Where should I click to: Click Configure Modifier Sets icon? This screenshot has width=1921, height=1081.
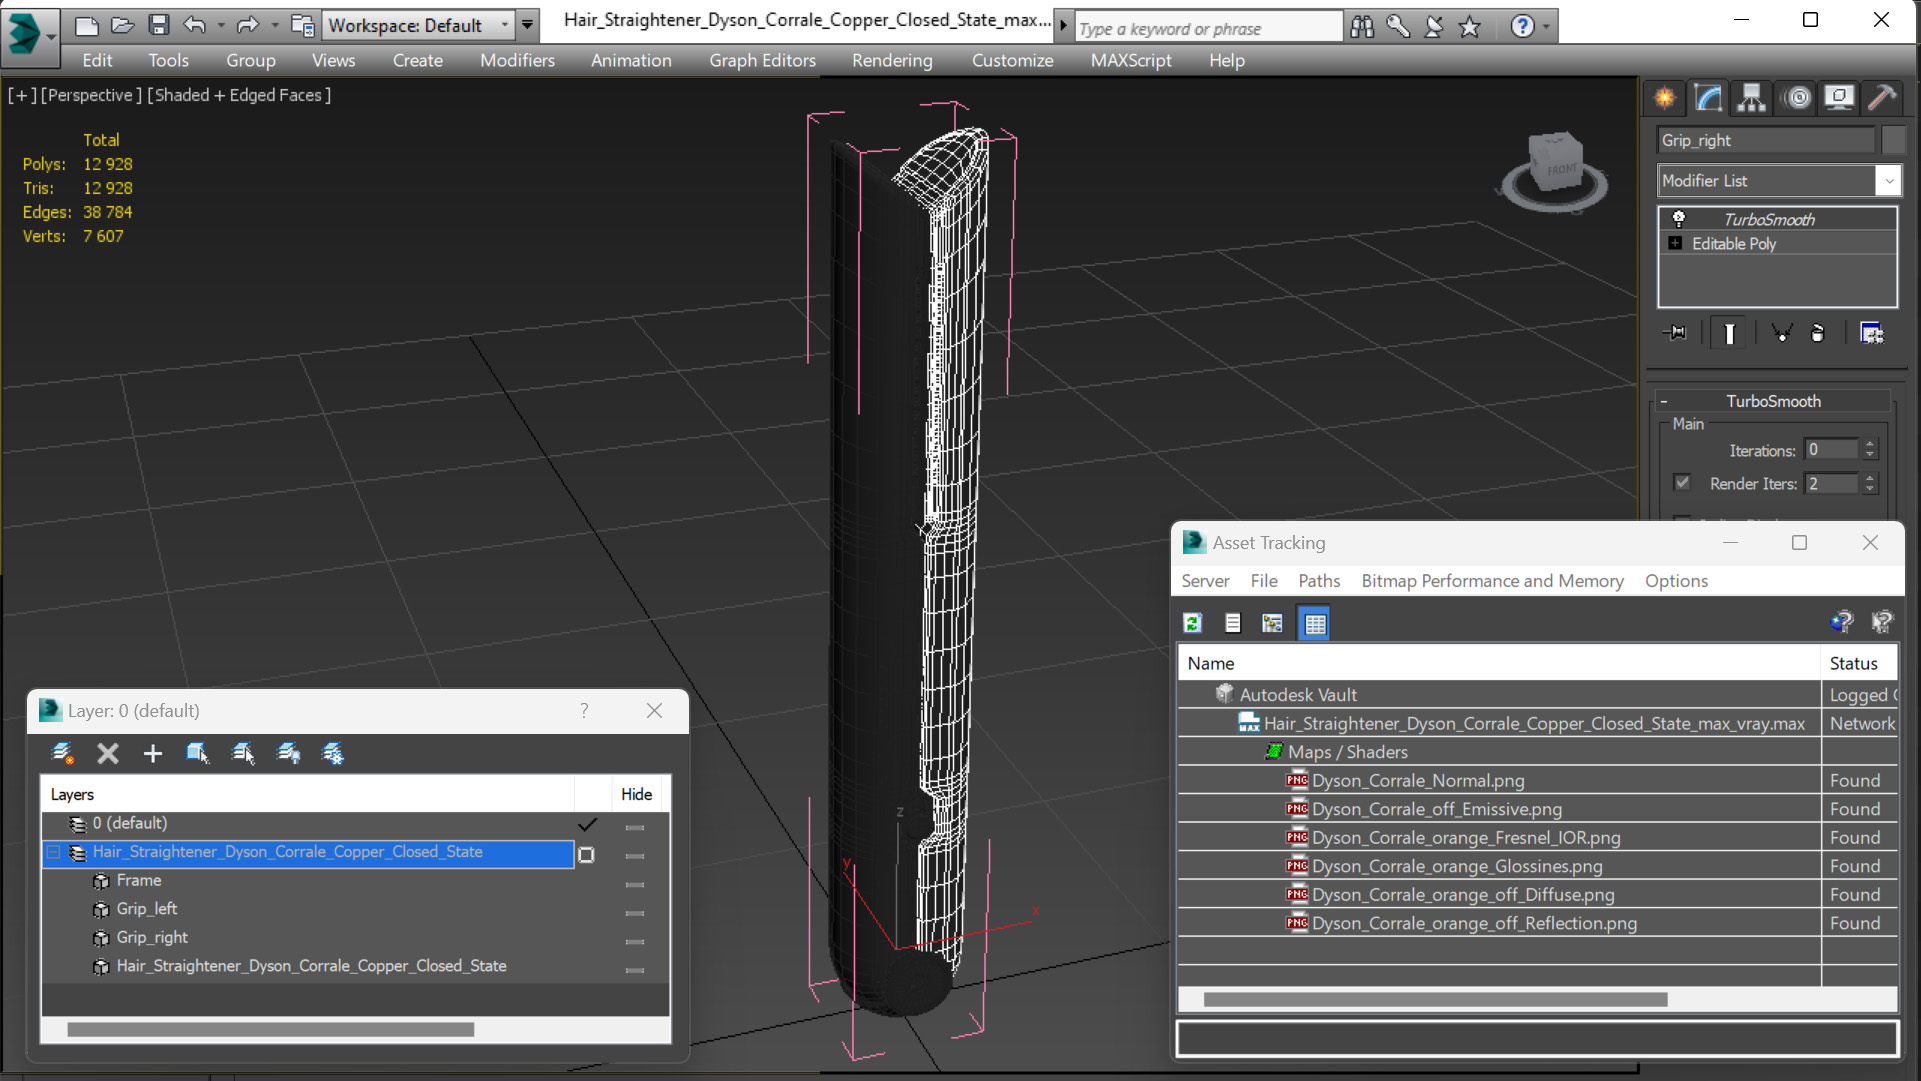[x=1871, y=333]
